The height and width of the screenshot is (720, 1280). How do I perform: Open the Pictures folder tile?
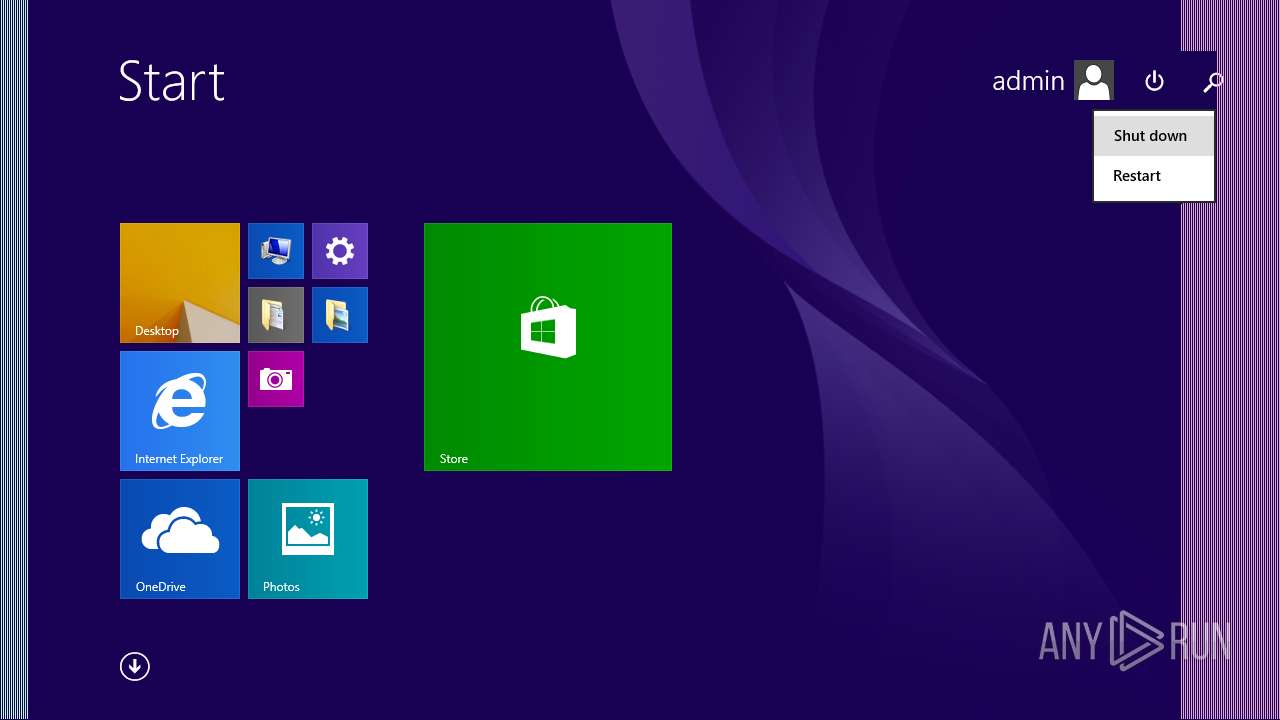pos(340,315)
